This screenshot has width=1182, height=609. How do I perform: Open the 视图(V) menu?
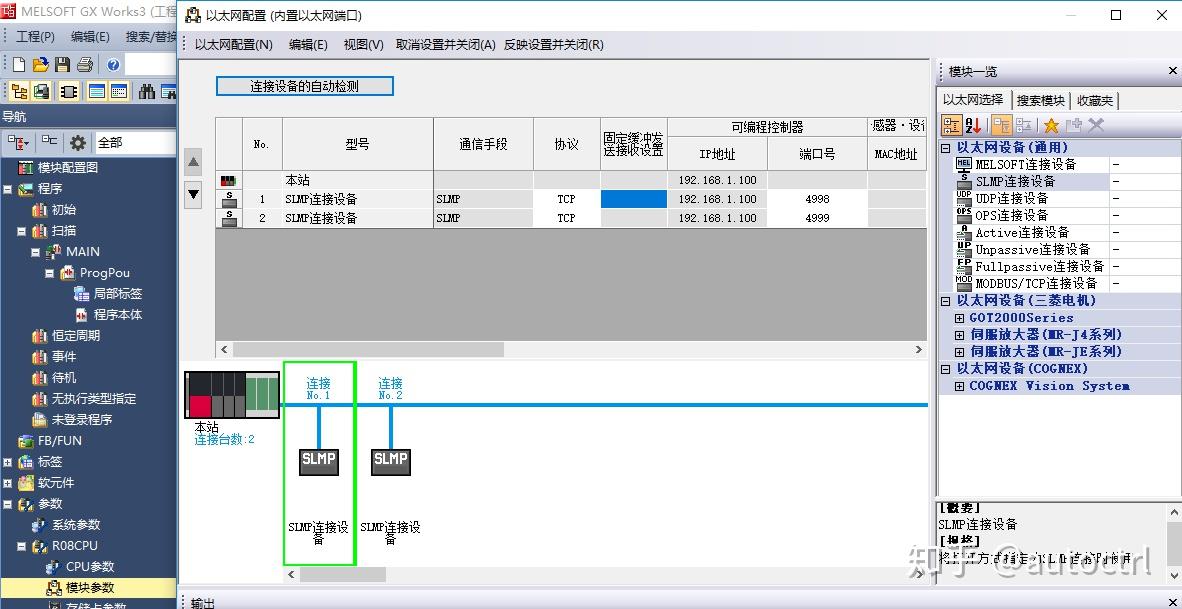[362, 44]
